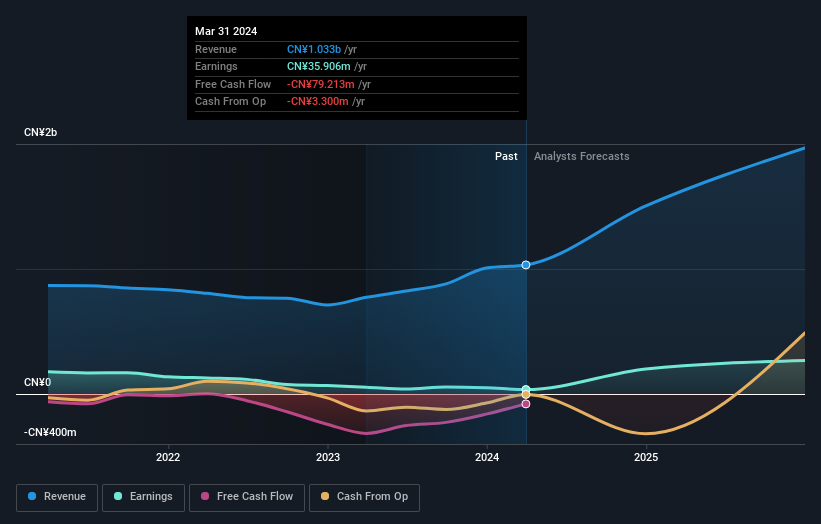Select the Revenue data point at Mar 2024
The width and height of the screenshot is (821, 524).
[x=526, y=265]
